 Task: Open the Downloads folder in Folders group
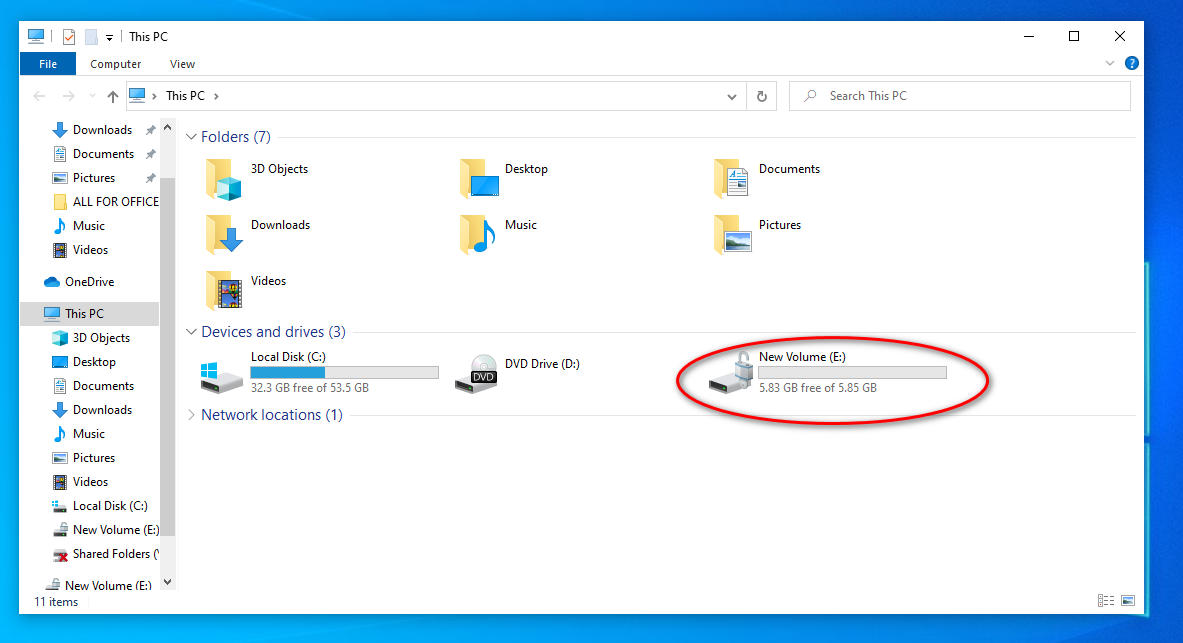pos(224,235)
